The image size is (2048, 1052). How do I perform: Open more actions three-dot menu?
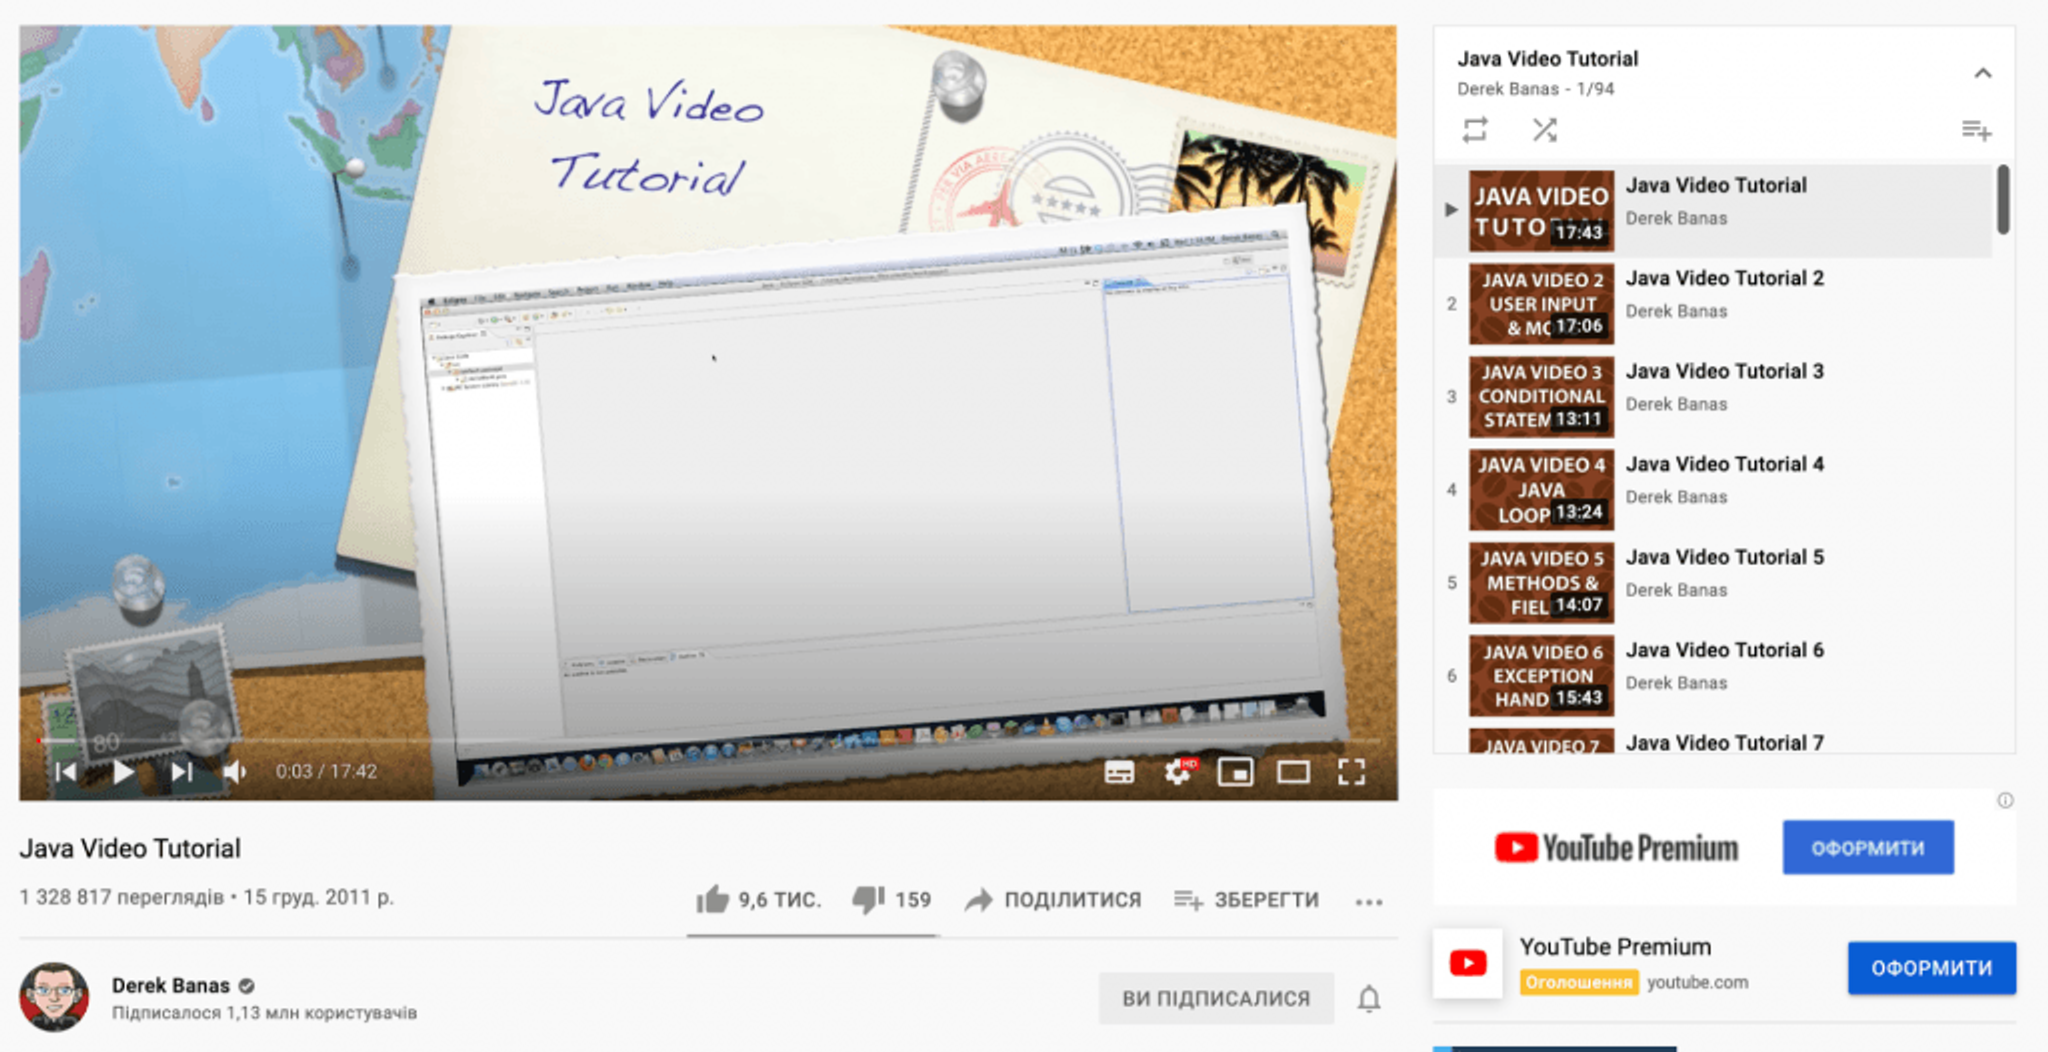[x=1368, y=902]
